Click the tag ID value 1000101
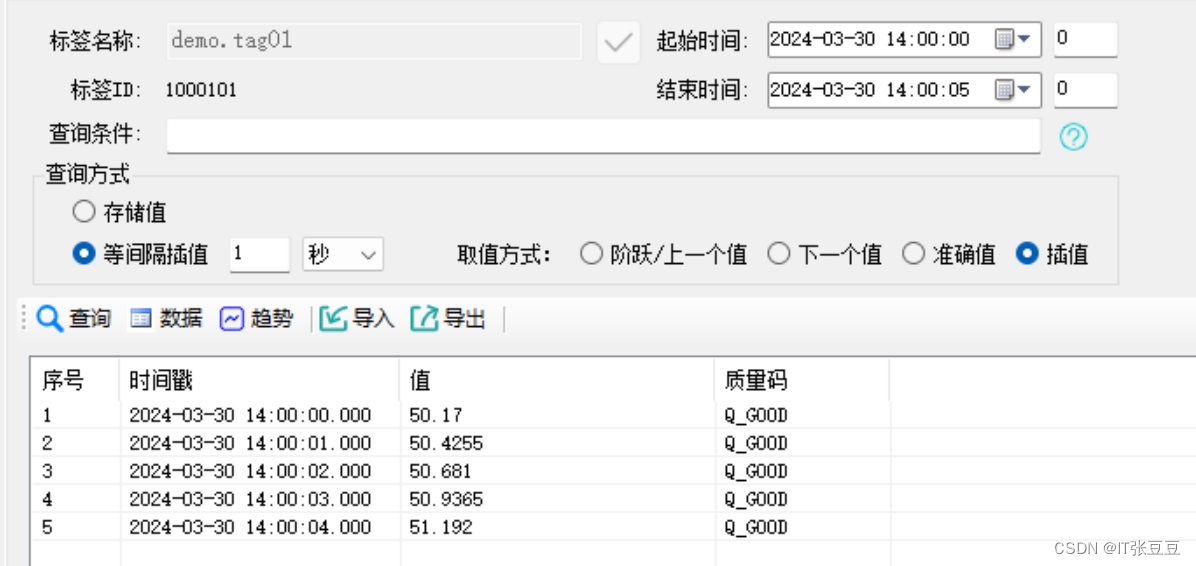Viewport: 1196px width, 566px height. pos(201,91)
